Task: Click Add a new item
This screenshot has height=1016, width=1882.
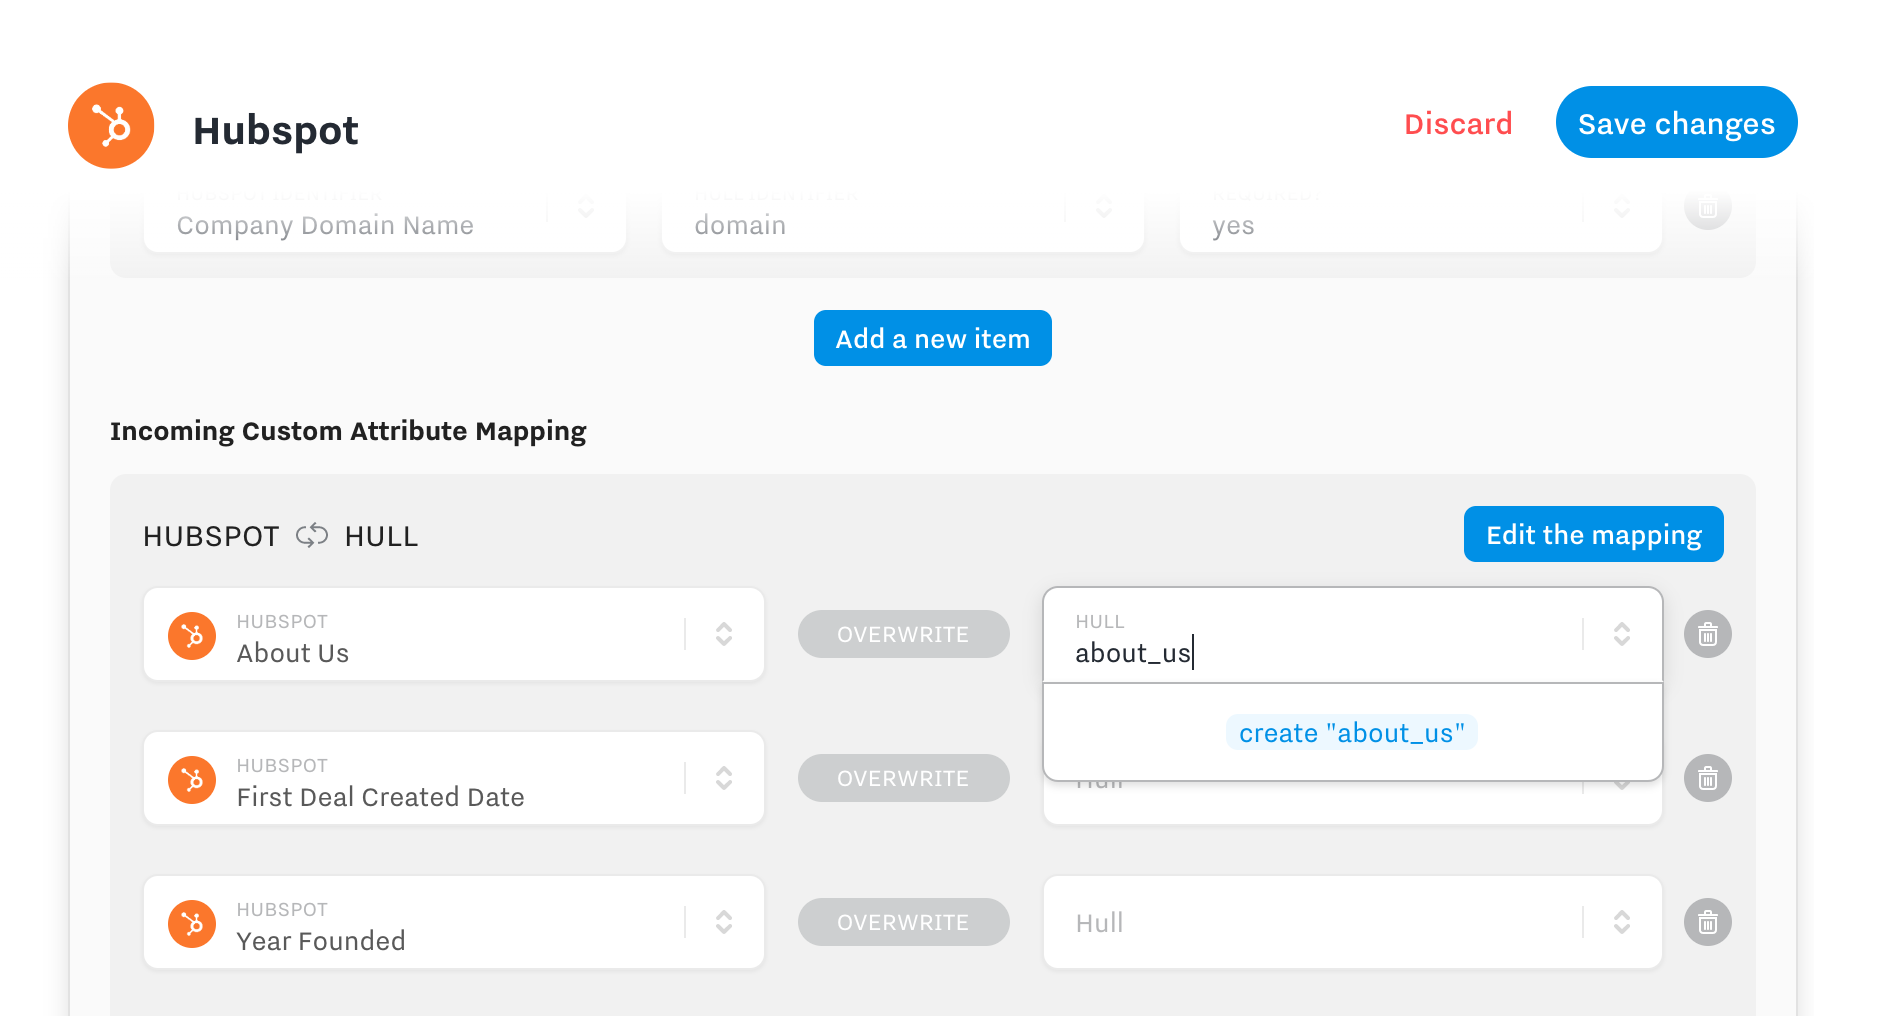Action: (932, 338)
